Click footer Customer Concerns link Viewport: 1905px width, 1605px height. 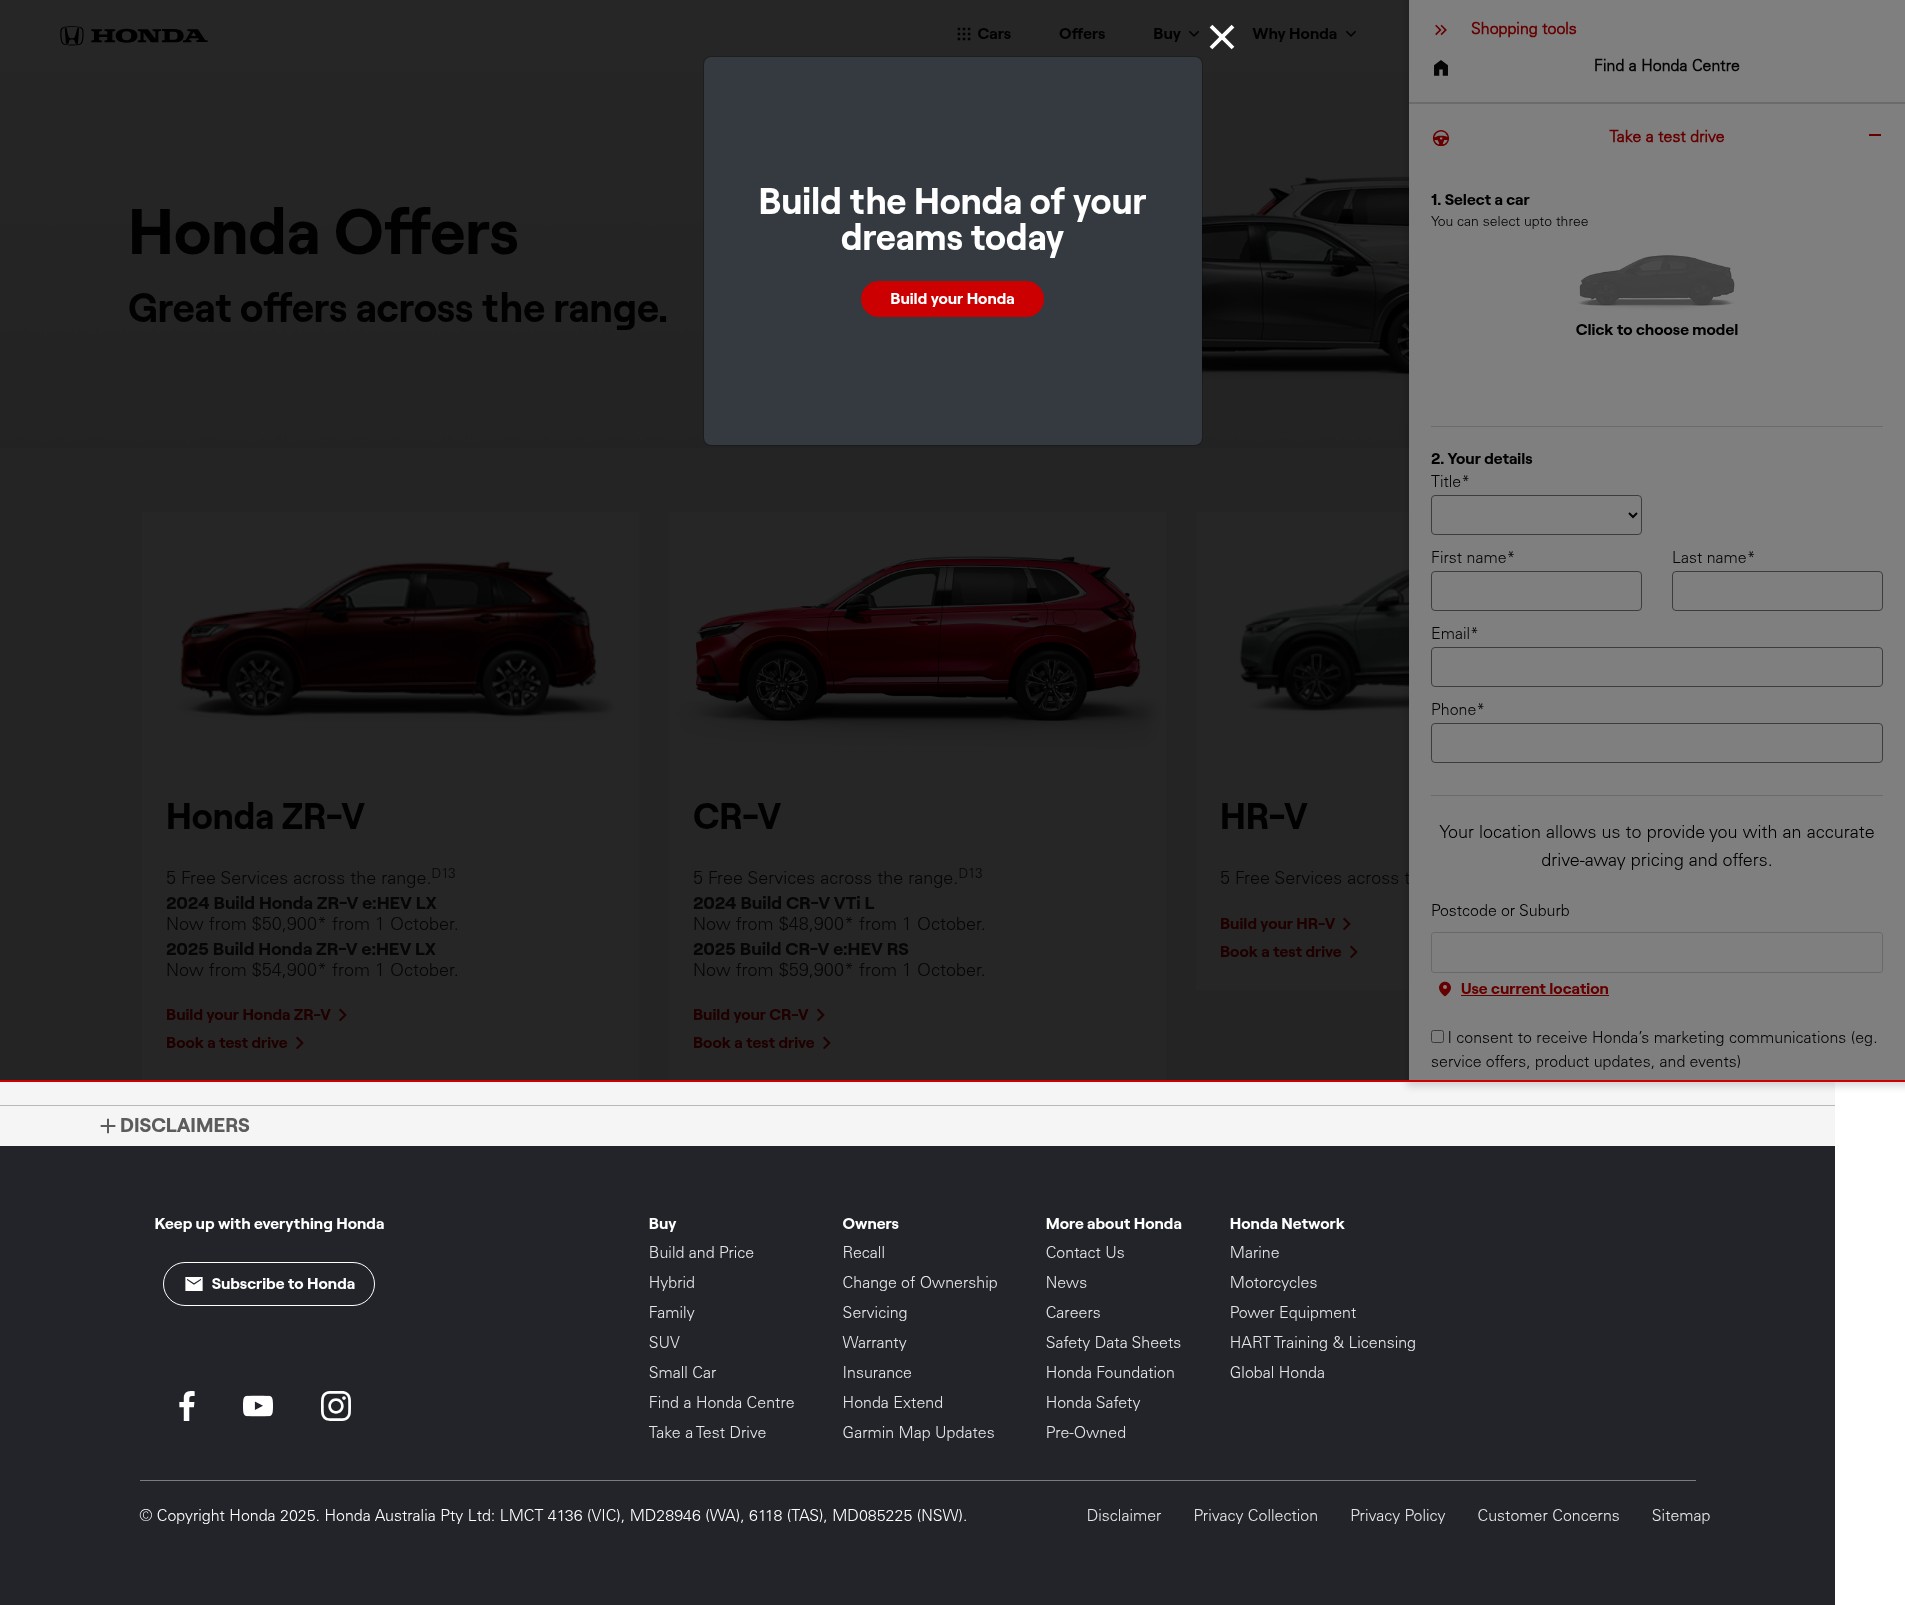pyautogui.click(x=1548, y=1516)
